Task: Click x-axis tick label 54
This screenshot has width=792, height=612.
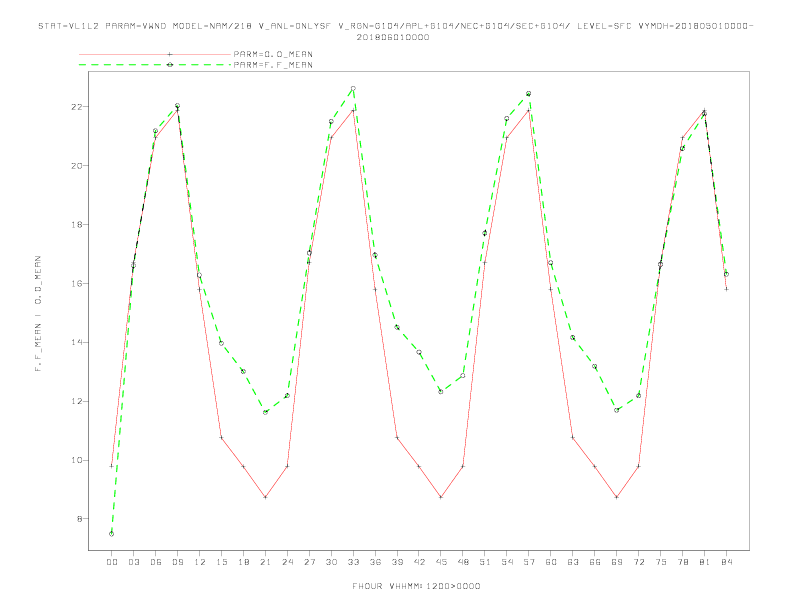Action: pos(507,562)
